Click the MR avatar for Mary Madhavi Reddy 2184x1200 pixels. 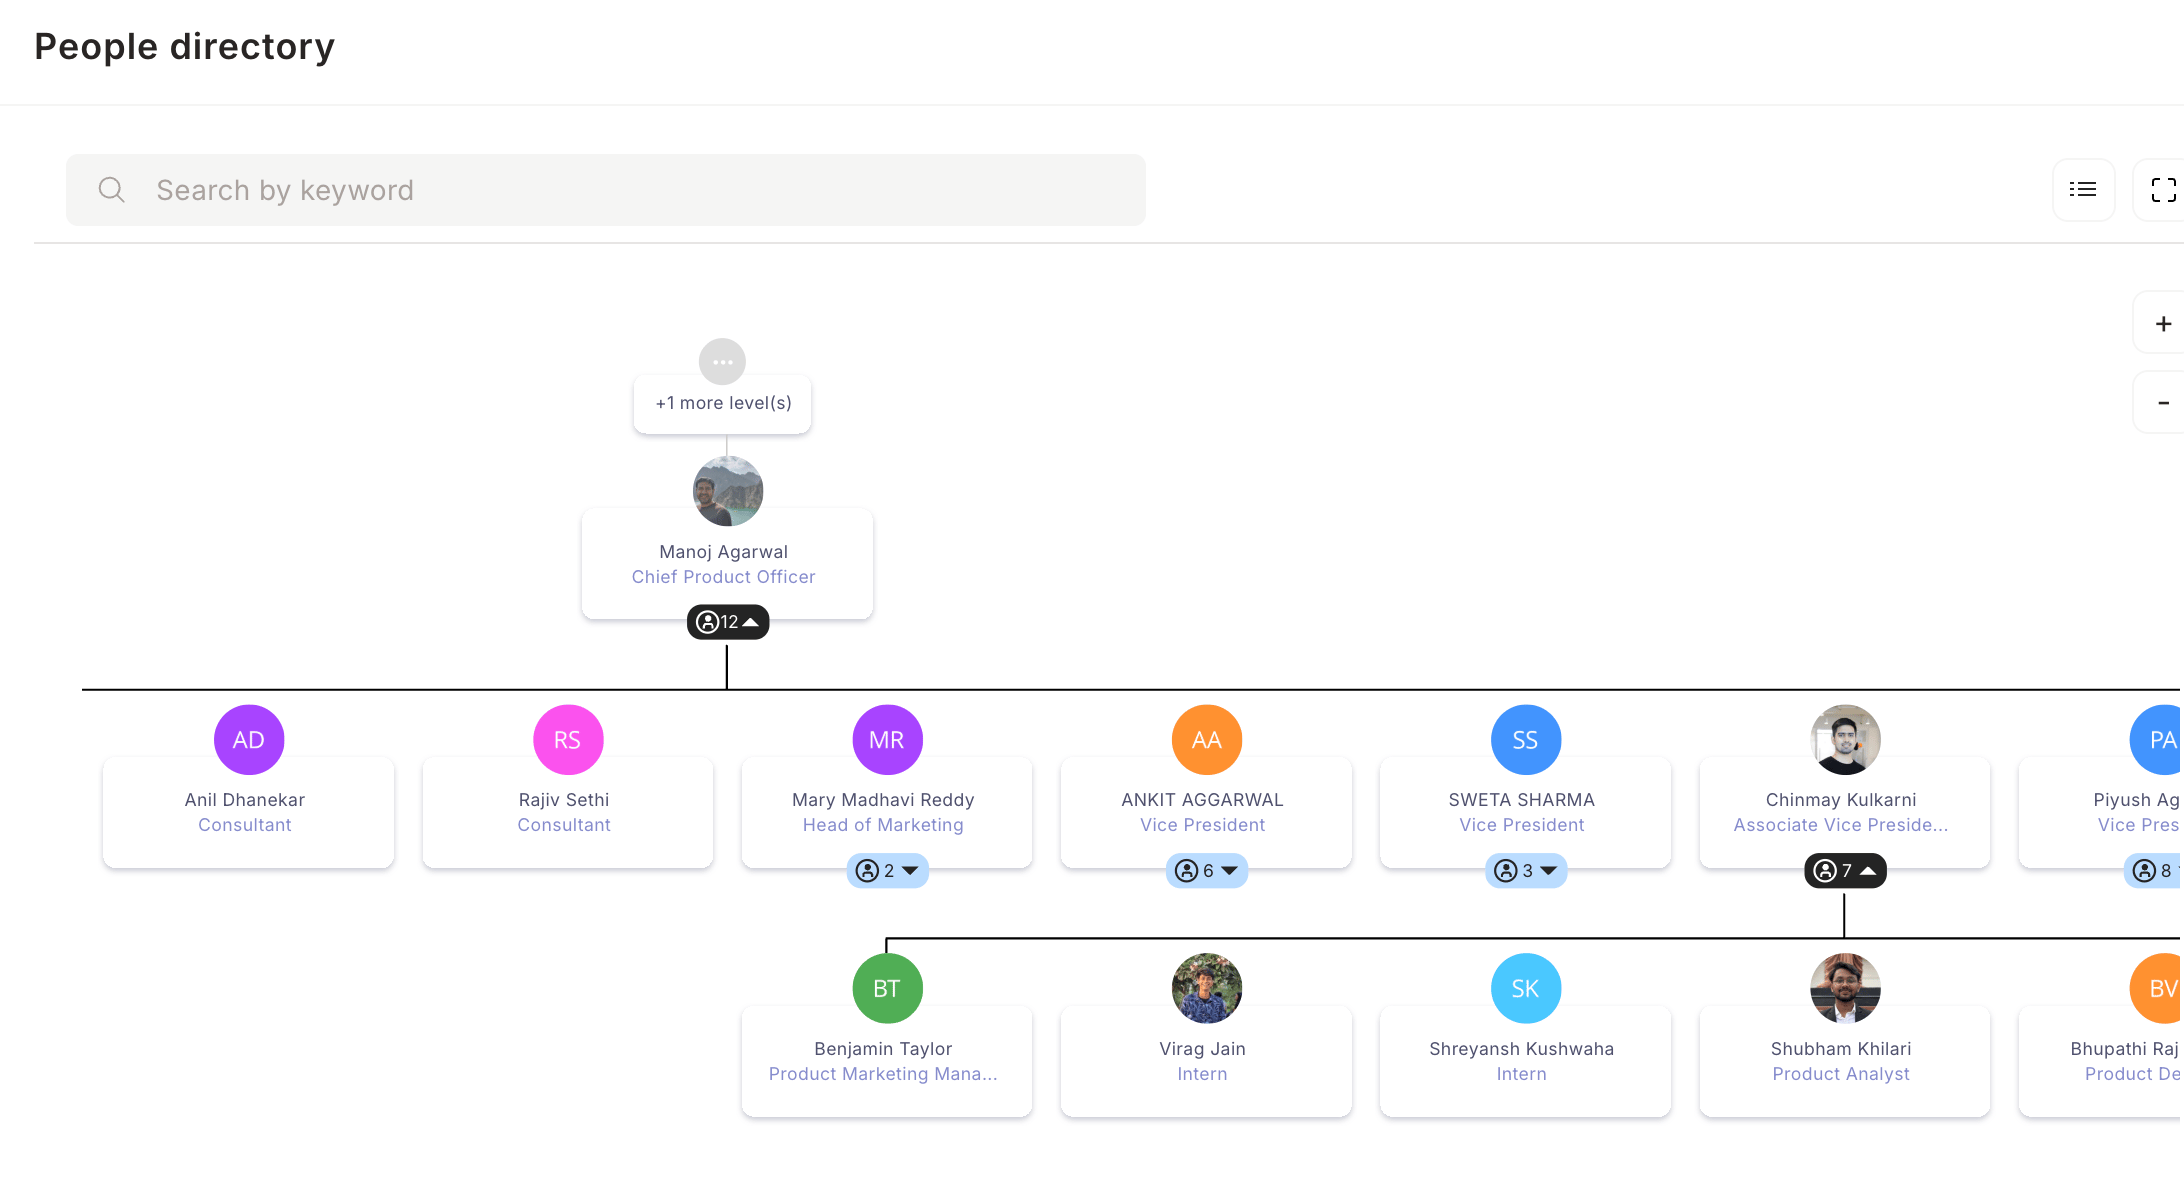pyautogui.click(x=887, y=740)
